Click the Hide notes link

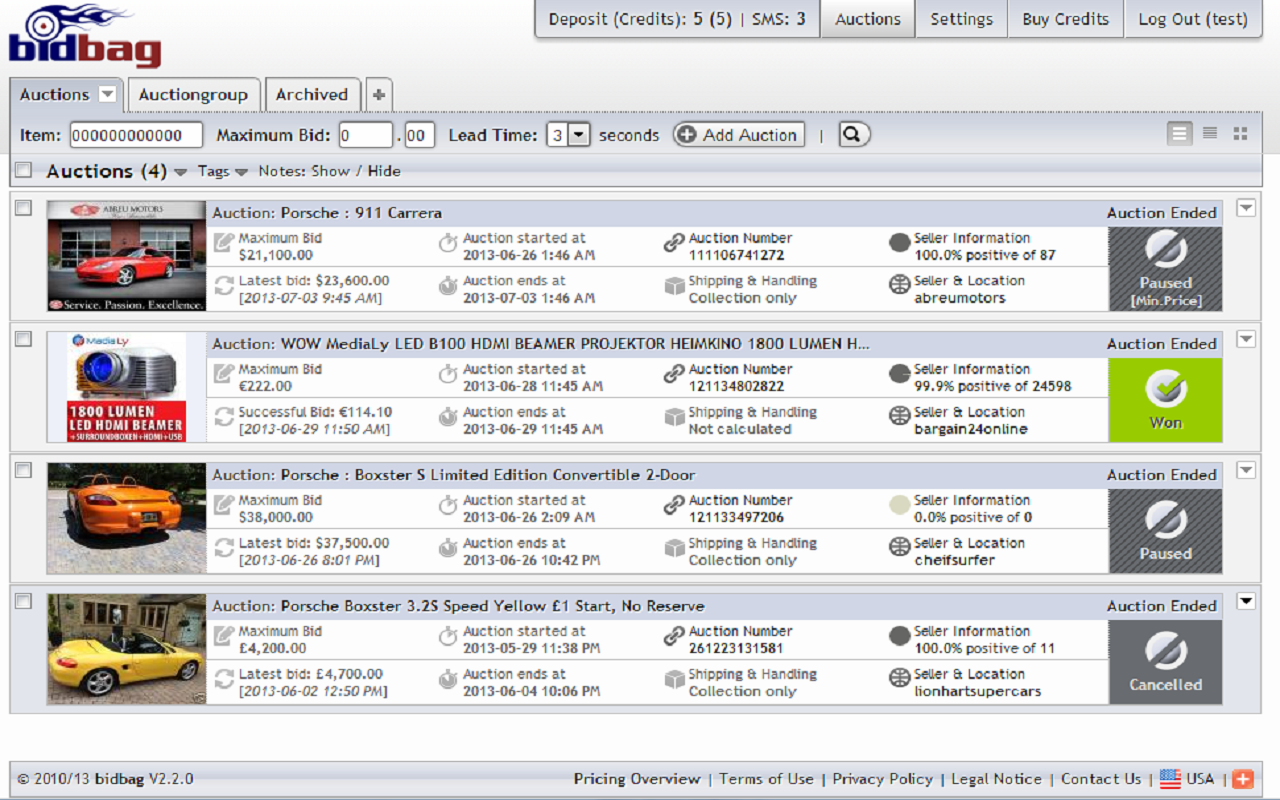click(384, 171)
